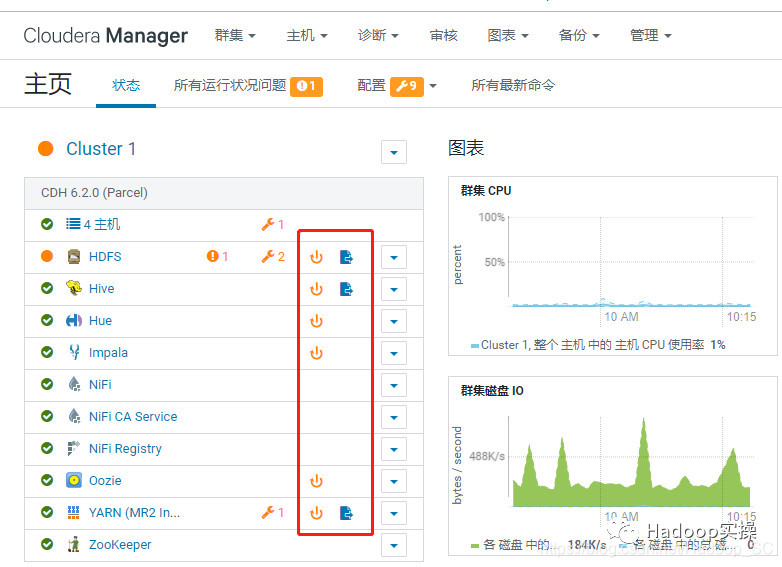Open the YARN actions dropdown
Viewport: 782px width, 567px height.
394,513
